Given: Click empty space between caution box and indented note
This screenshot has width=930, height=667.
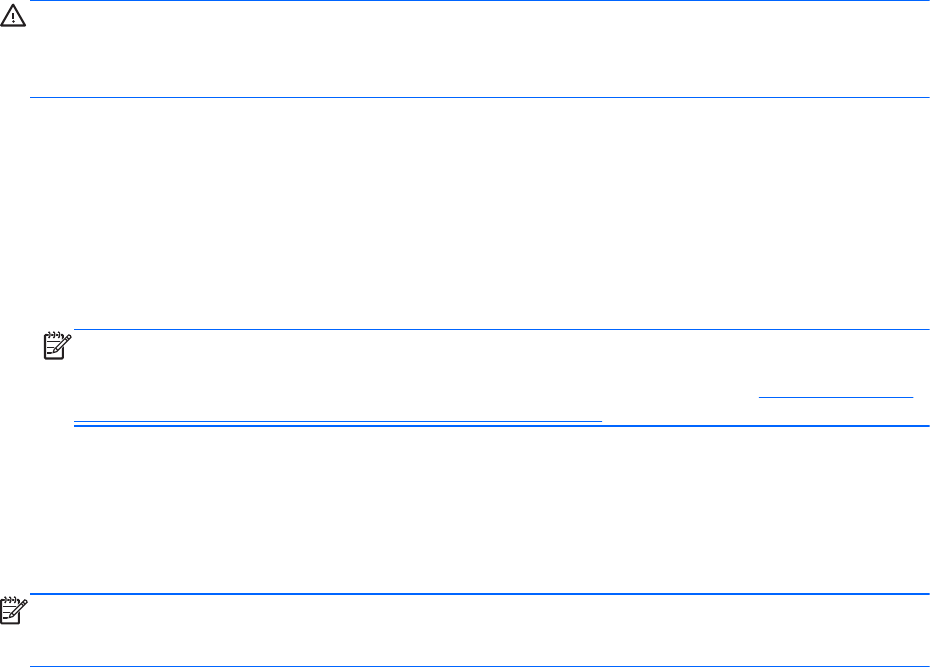Looking at the screenshot, I should click(x=465, y=210).
